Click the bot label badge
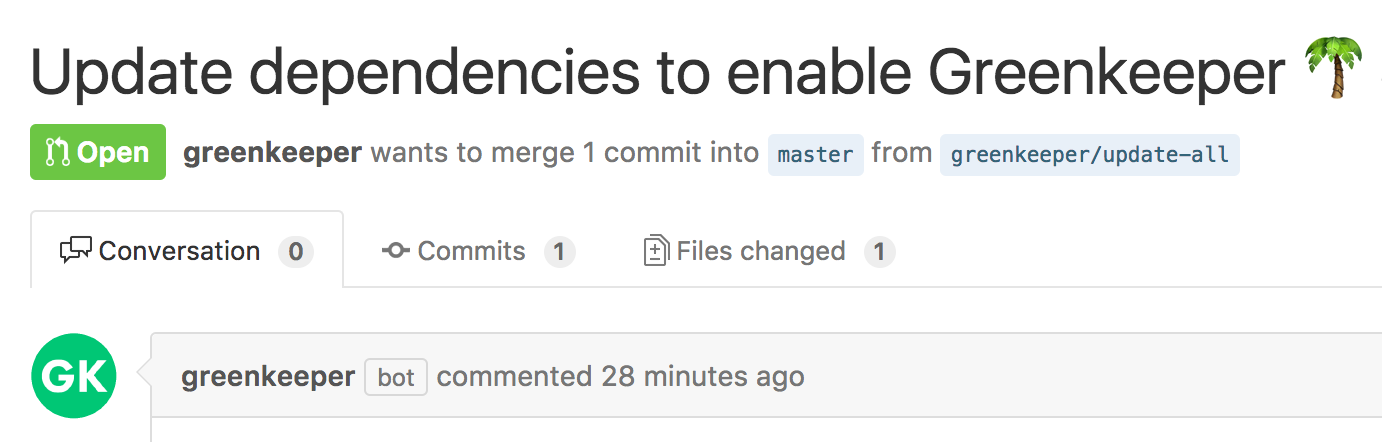 pyautogui.click(x=396, y=378)
